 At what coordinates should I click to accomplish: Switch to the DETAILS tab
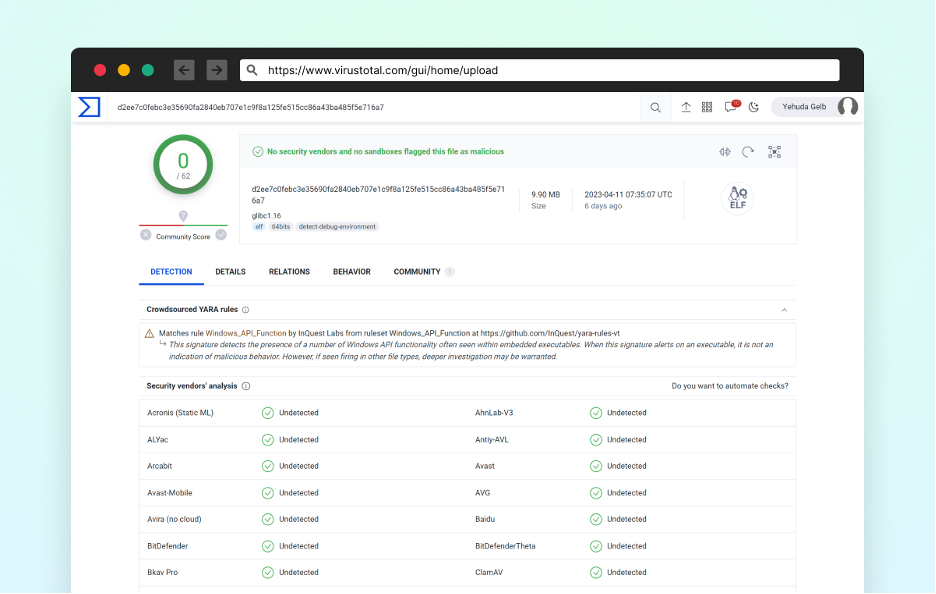230,272
